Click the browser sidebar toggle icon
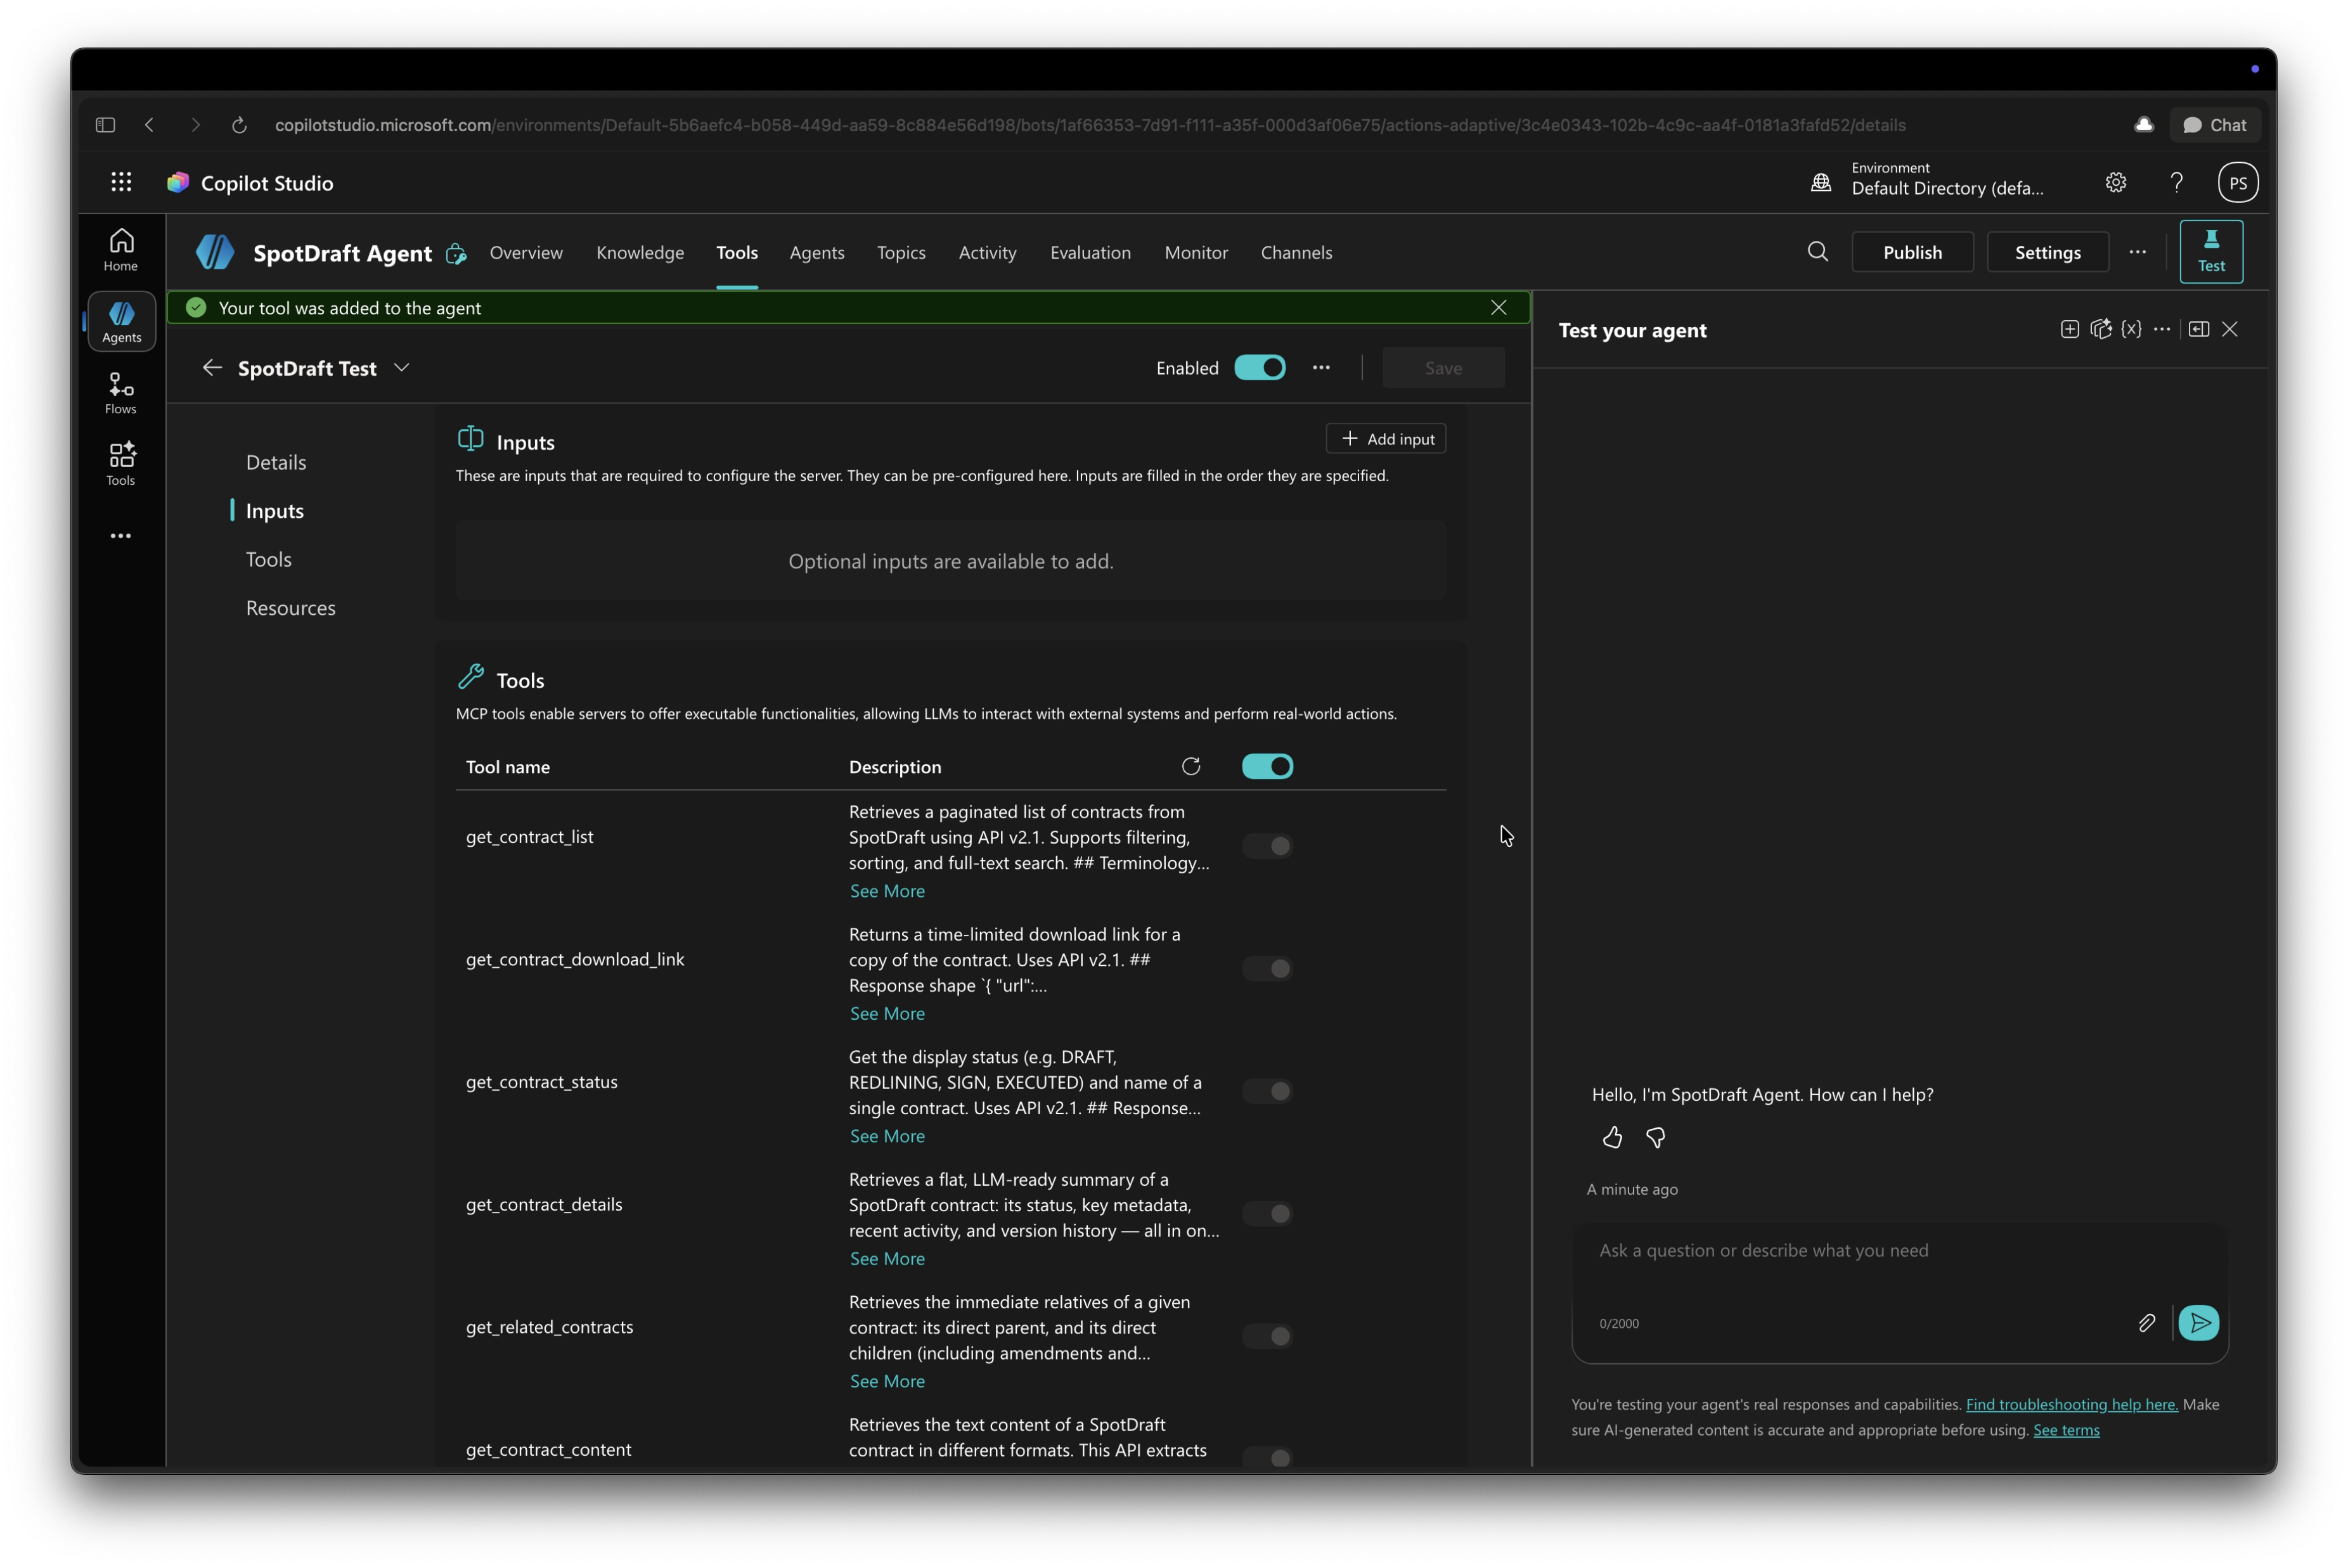 tap(105, 125)
